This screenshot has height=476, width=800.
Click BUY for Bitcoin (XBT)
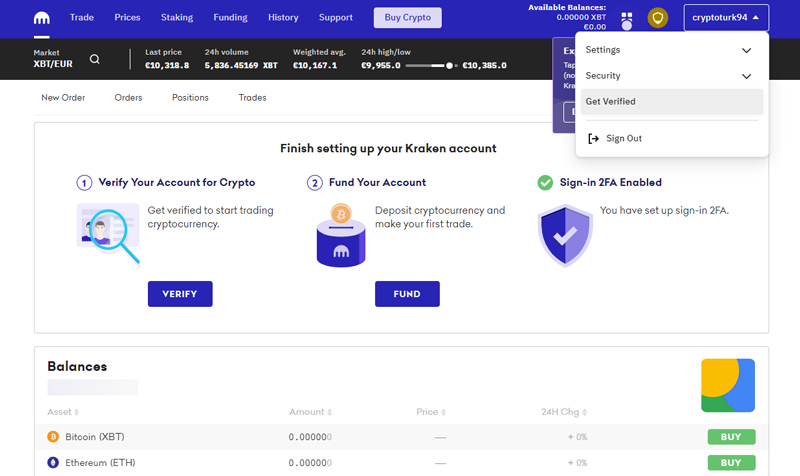pos(731,437)
